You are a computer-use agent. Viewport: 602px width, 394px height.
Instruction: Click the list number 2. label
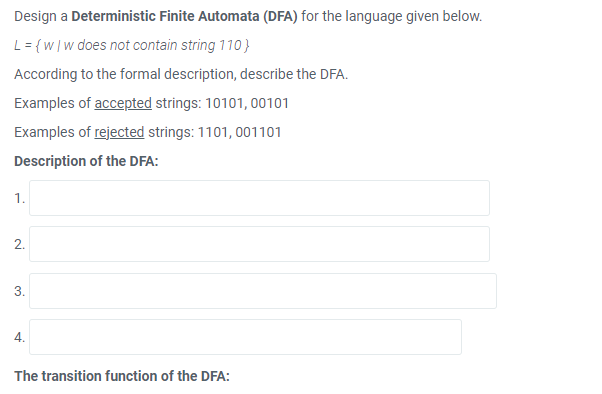pyautogui.click(x=20, y=245)
